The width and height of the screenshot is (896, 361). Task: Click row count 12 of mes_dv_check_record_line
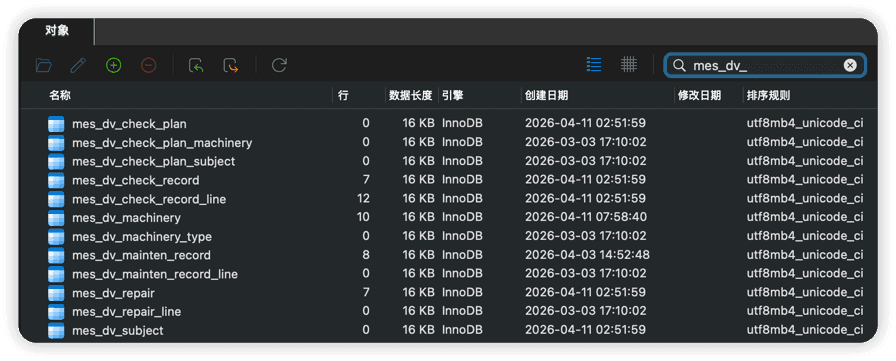coord(363,198)
